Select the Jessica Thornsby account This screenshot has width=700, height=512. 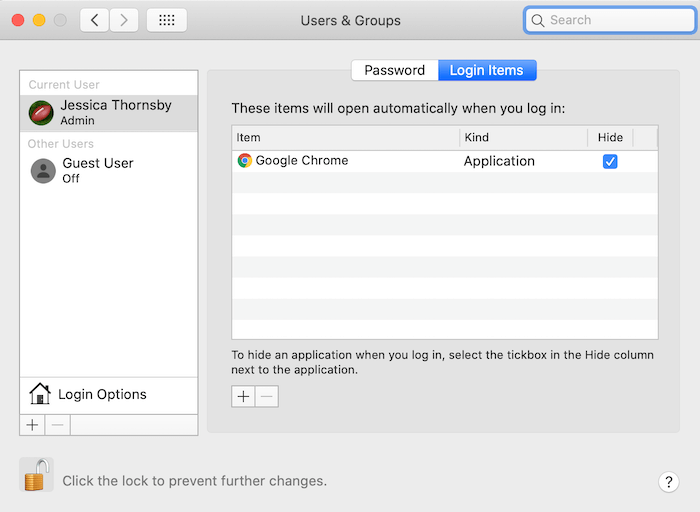coord(108,112)
